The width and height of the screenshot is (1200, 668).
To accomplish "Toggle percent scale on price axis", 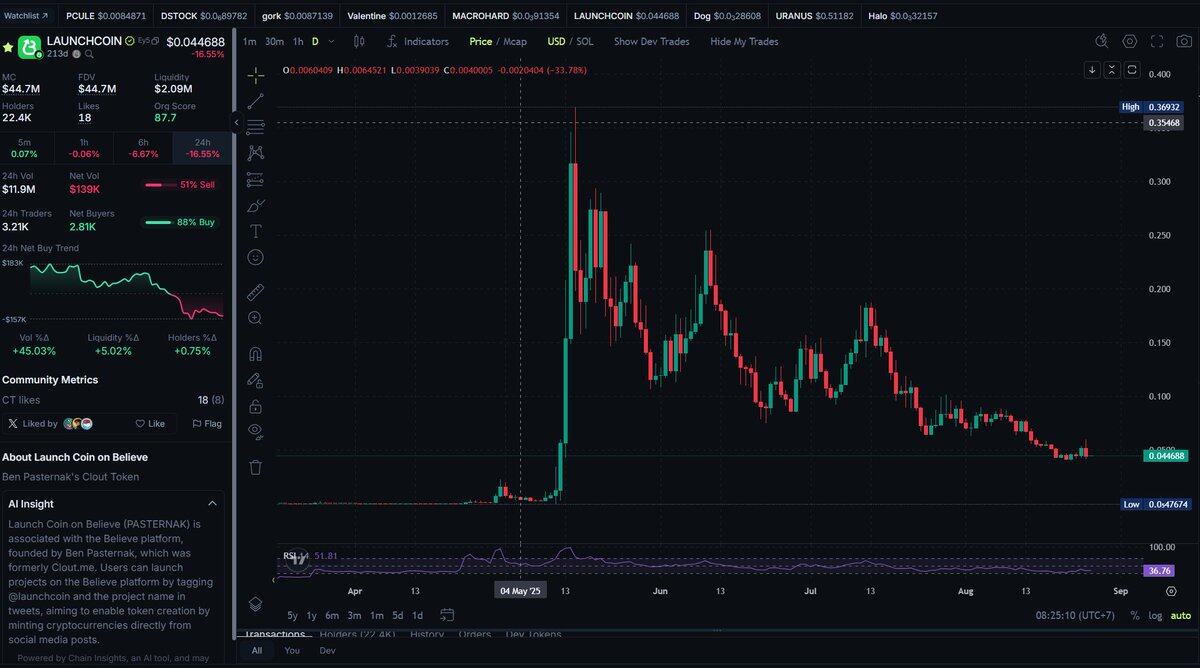I will tap(1135, 615).
